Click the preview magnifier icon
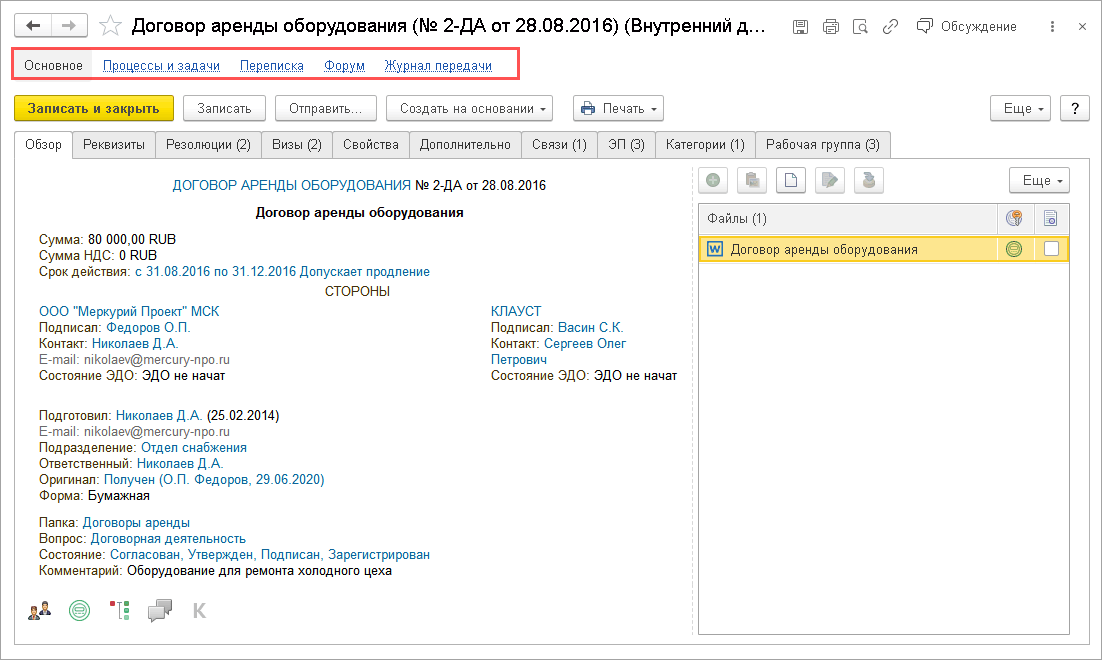Image resolution: width=1102 pixels, height=660 pixels. pos(861,27)
